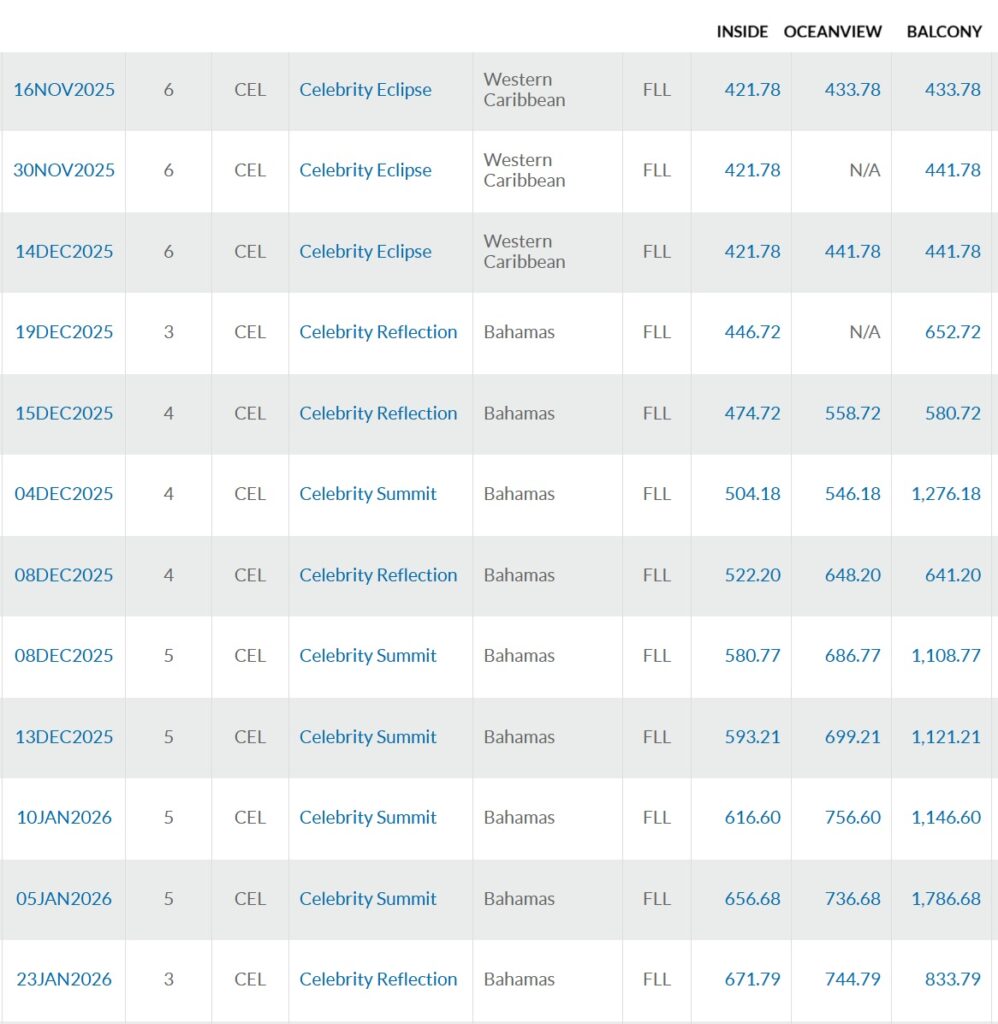Select the 14DEC2025 sailing date
Screen dimensions: 998x1024
point(64,251)
